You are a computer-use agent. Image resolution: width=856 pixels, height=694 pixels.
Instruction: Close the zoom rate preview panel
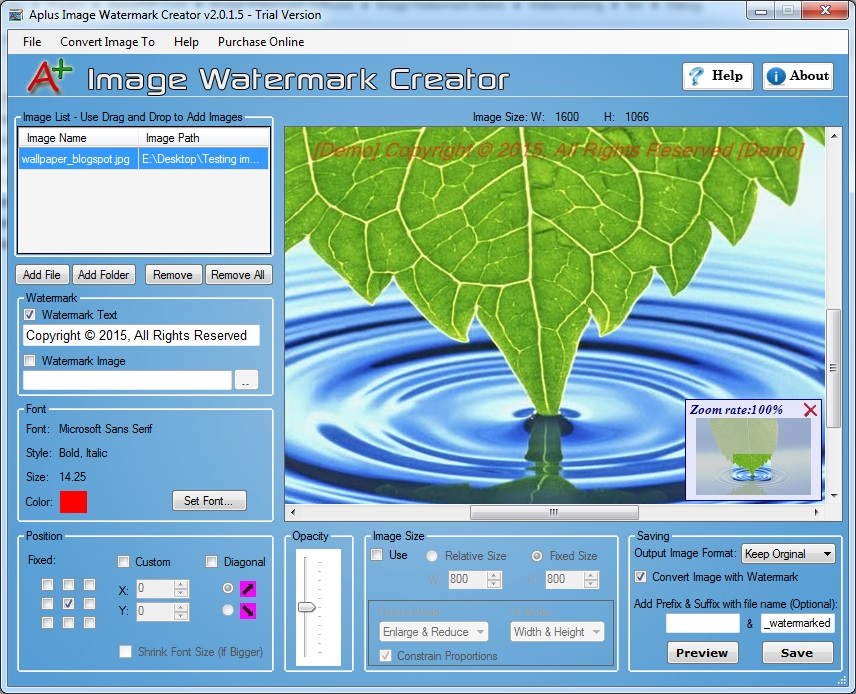(x=810, y=410)
